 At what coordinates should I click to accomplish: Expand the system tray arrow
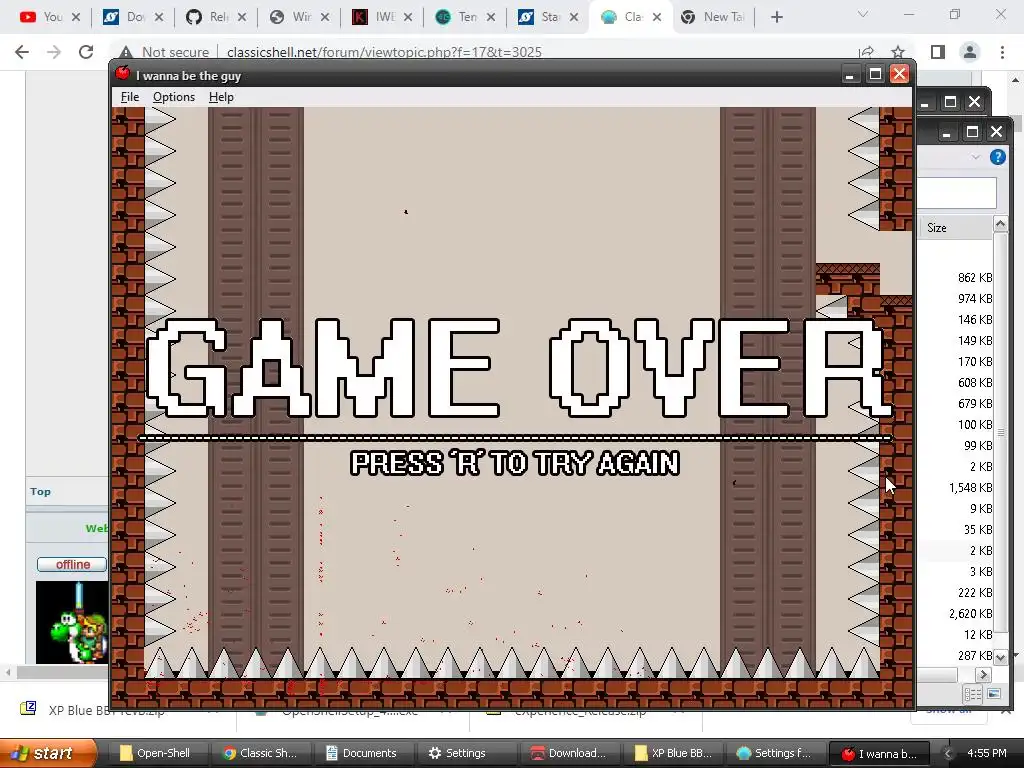click(948, 754)
